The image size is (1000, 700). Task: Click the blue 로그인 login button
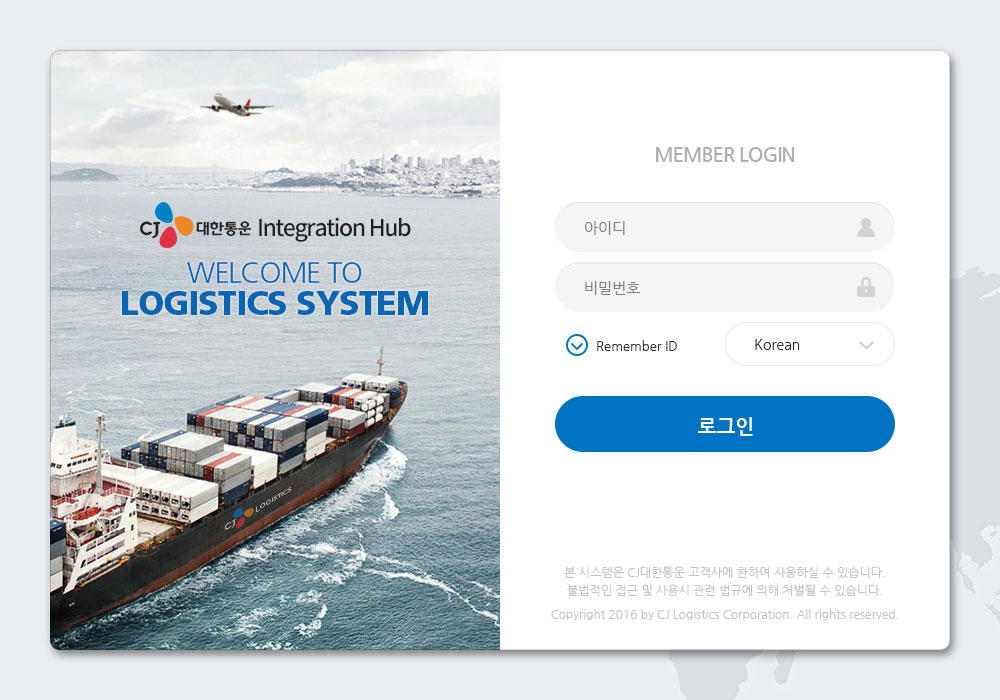pyautogui.click(x=724, y=424)
